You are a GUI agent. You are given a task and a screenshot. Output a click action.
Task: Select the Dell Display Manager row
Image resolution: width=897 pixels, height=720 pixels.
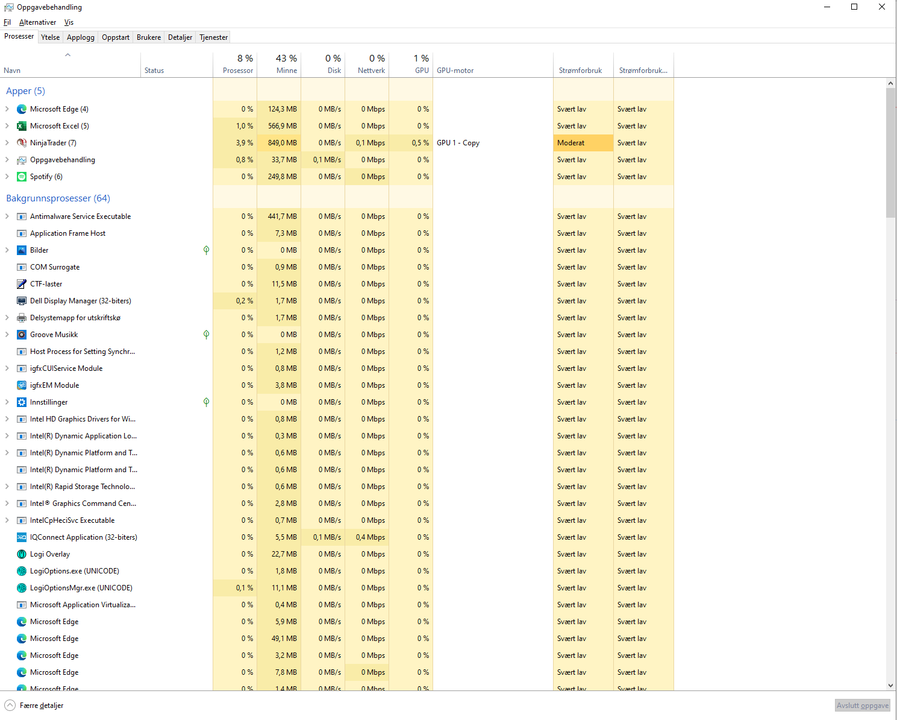click(x=80, y=301)
